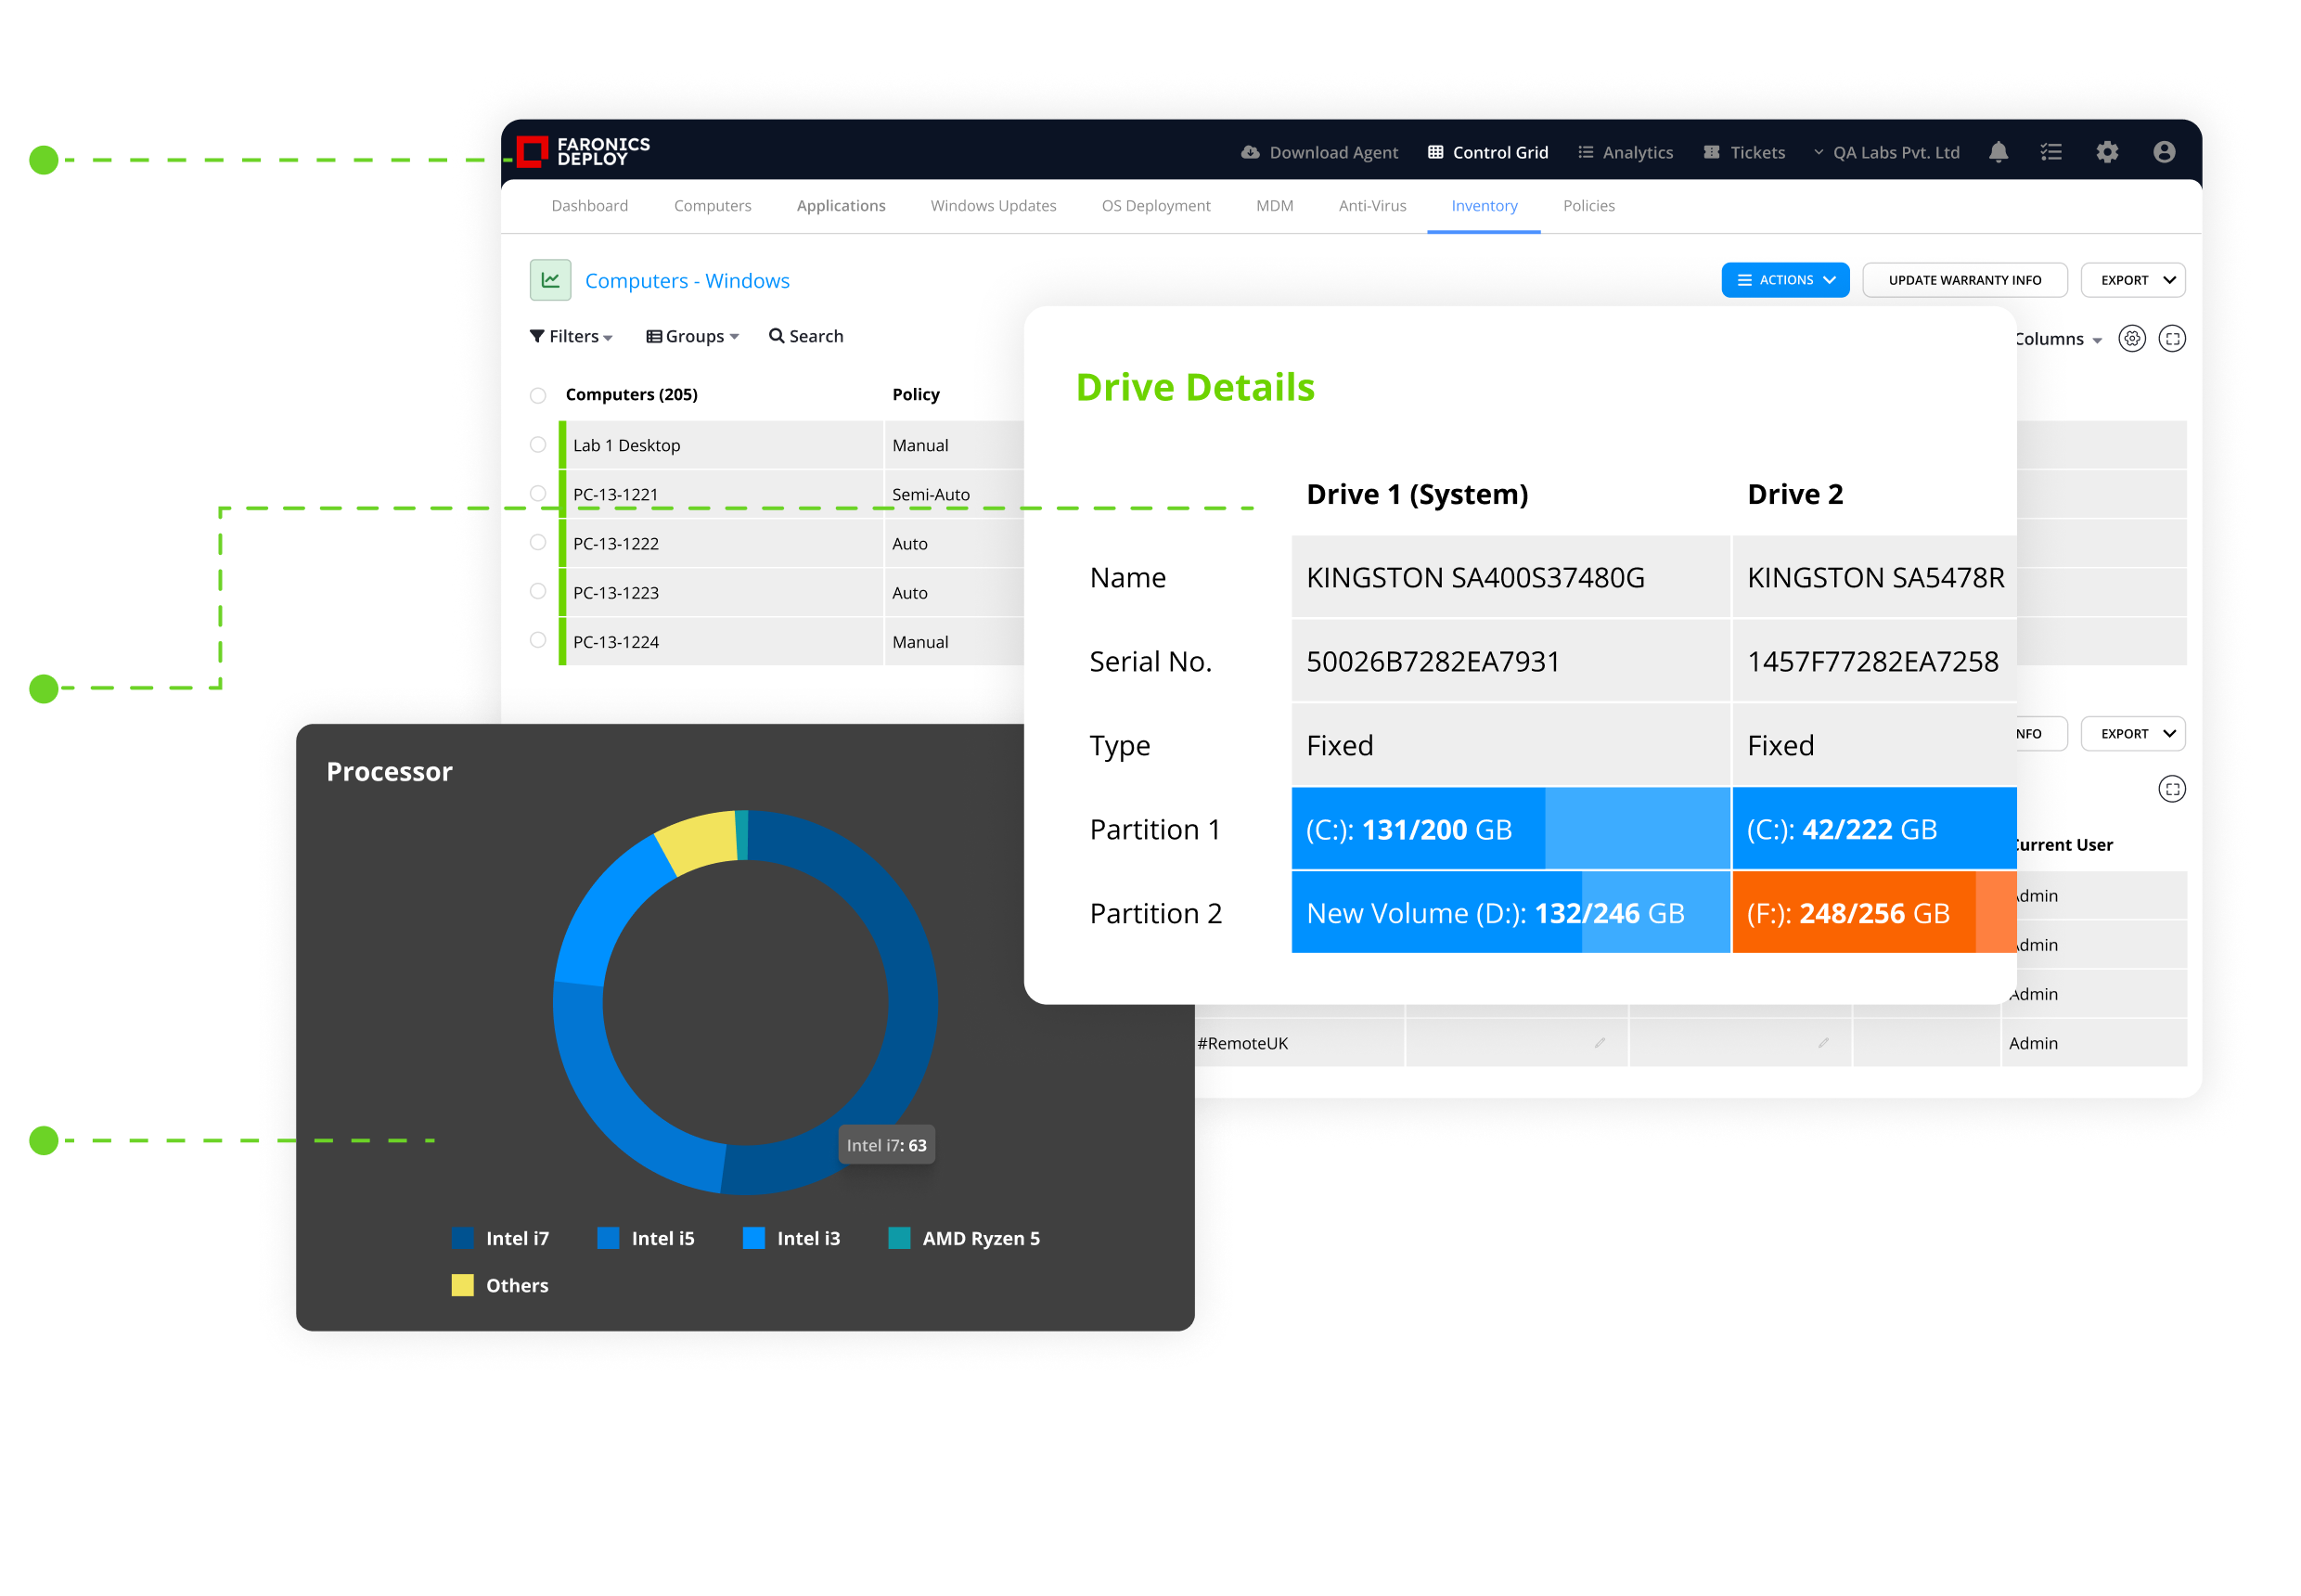Expand the Groups dropdown
This screenshot has width=2301, height=1596.
coord(692,337)
